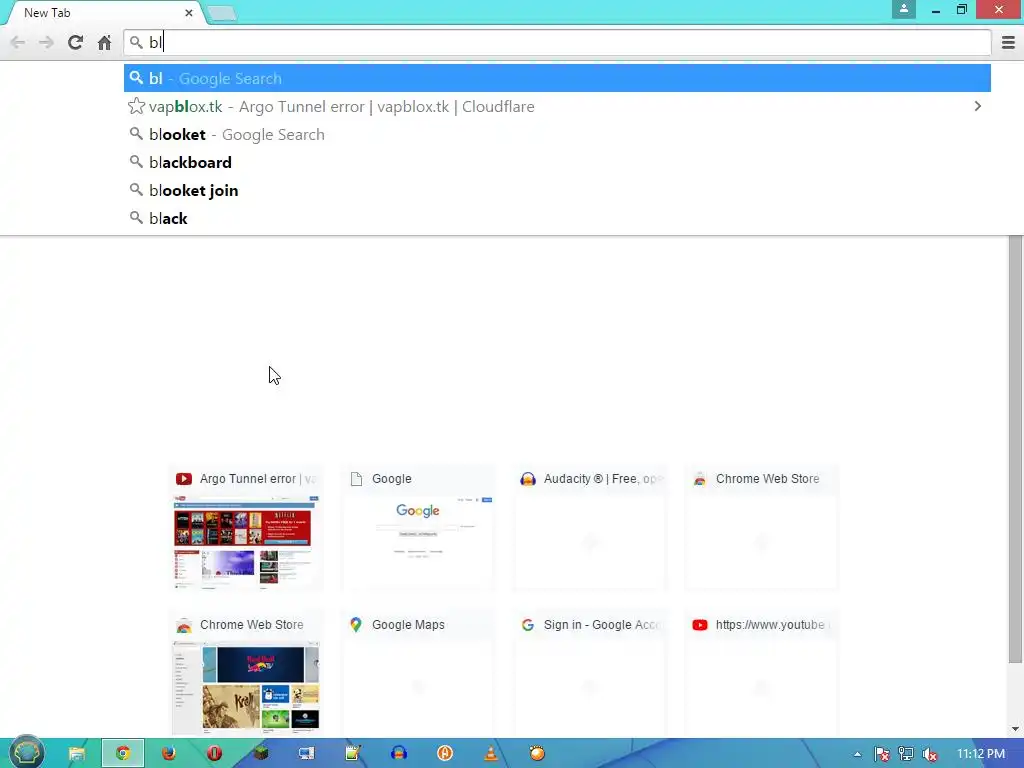Launch Firefox from the taskbar

(168, 754)
